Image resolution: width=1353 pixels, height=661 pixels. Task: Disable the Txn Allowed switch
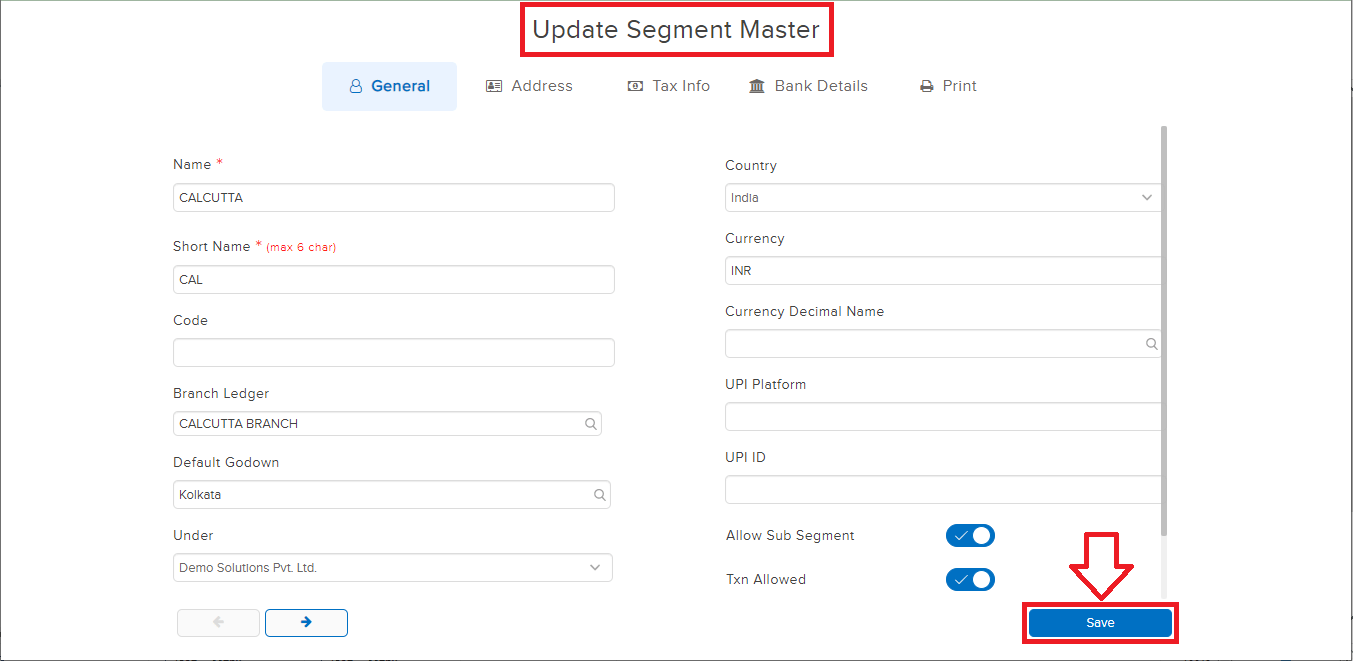click(x=970, y=580)
